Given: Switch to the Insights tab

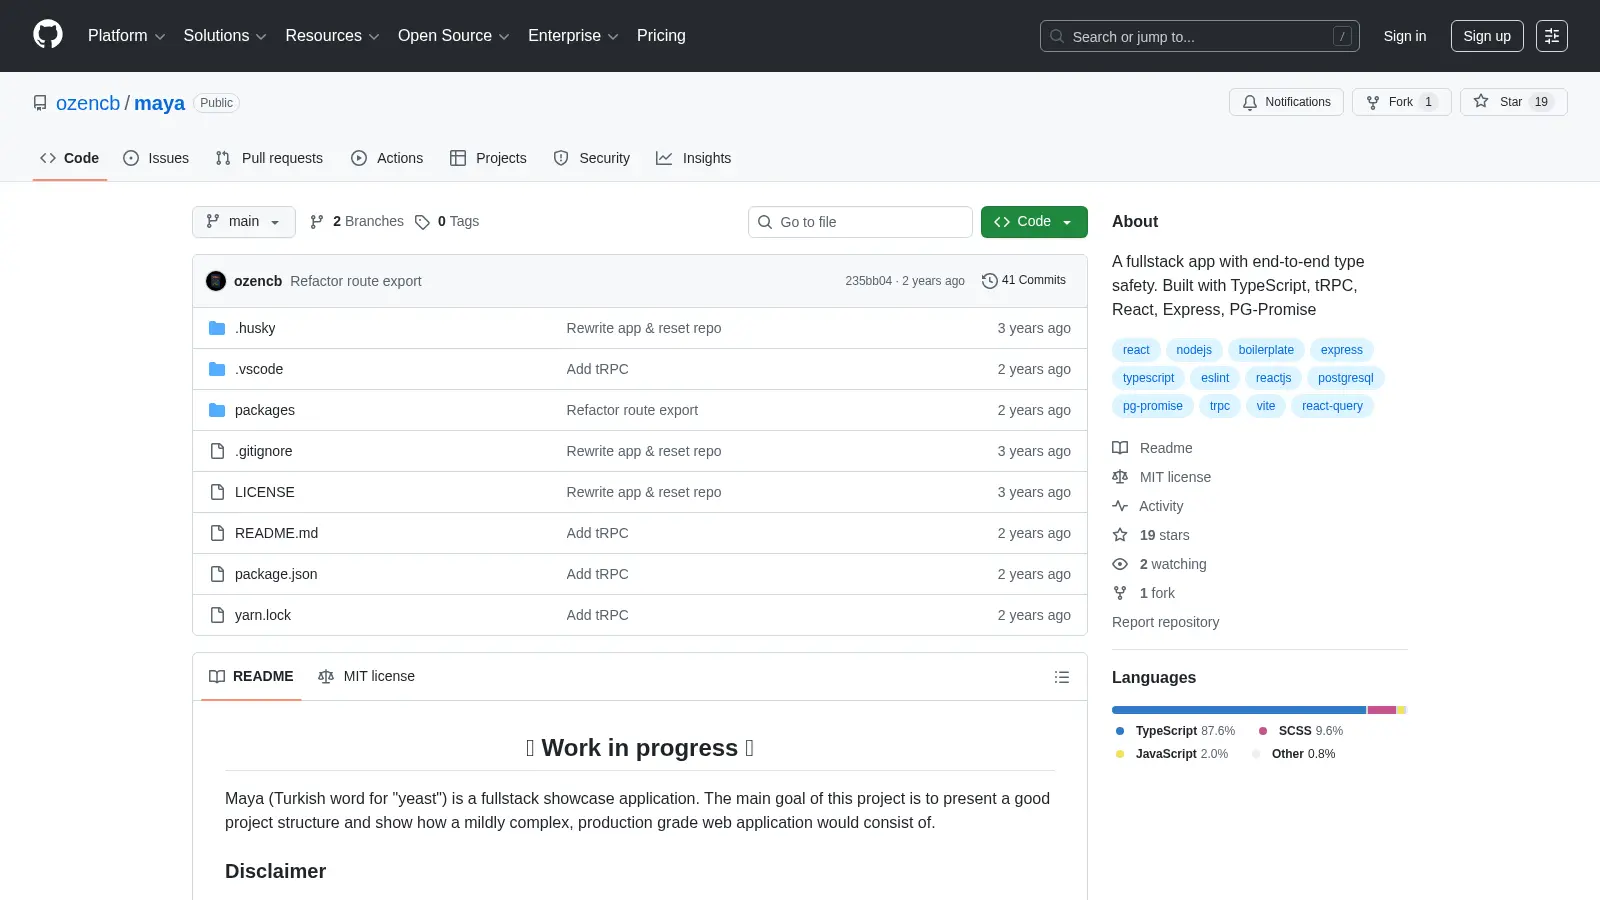Looking at the screenshot, I should point(694,158).
